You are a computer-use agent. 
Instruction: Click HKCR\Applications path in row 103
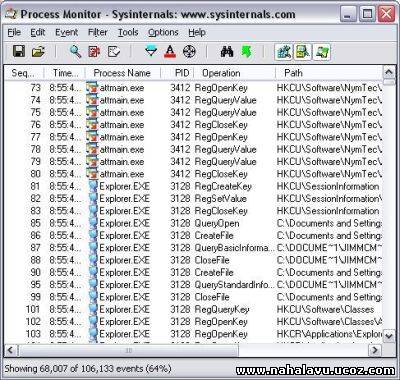click(329, 334)
